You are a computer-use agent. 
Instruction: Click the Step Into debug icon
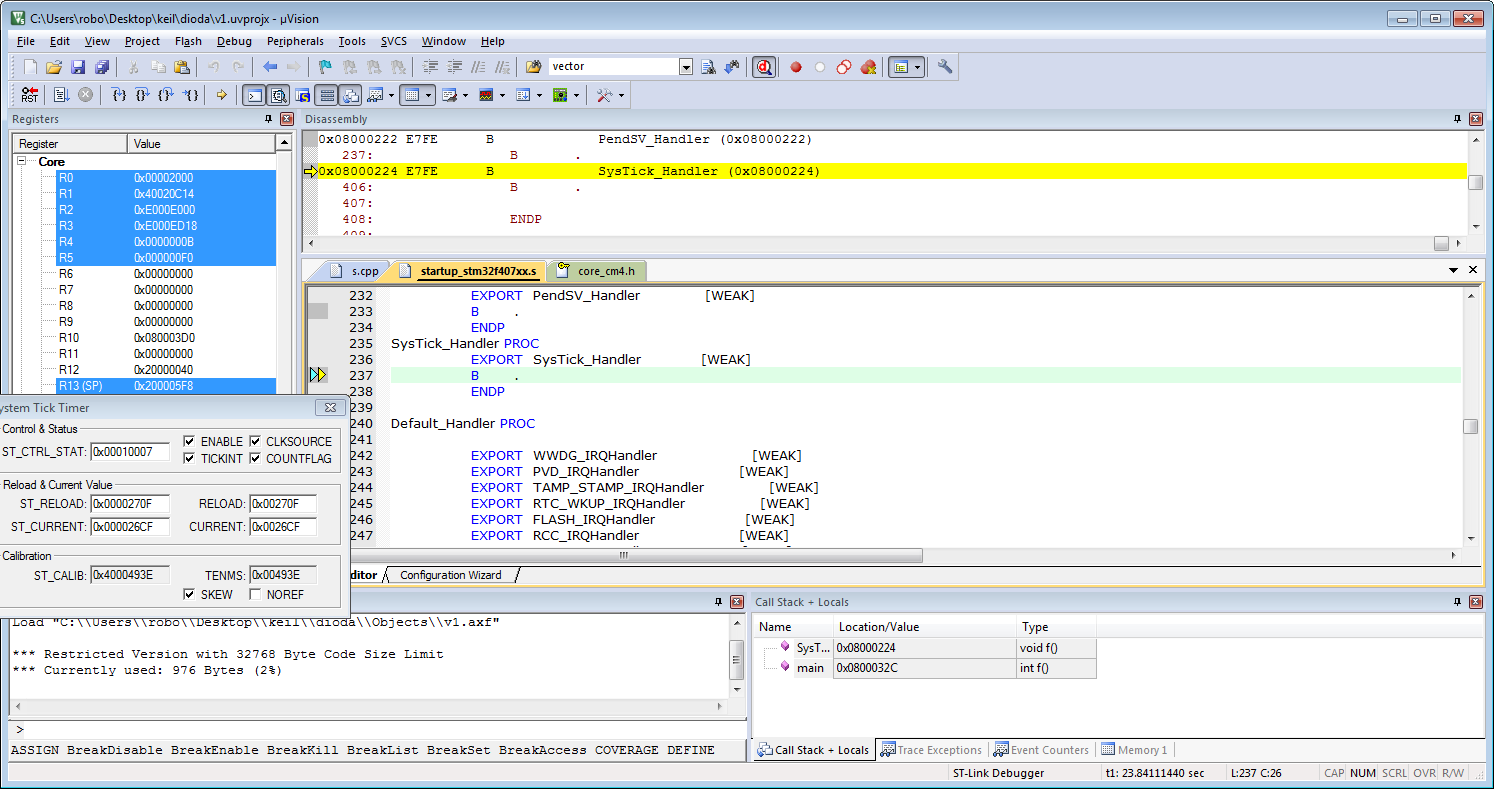coord(119,95)
